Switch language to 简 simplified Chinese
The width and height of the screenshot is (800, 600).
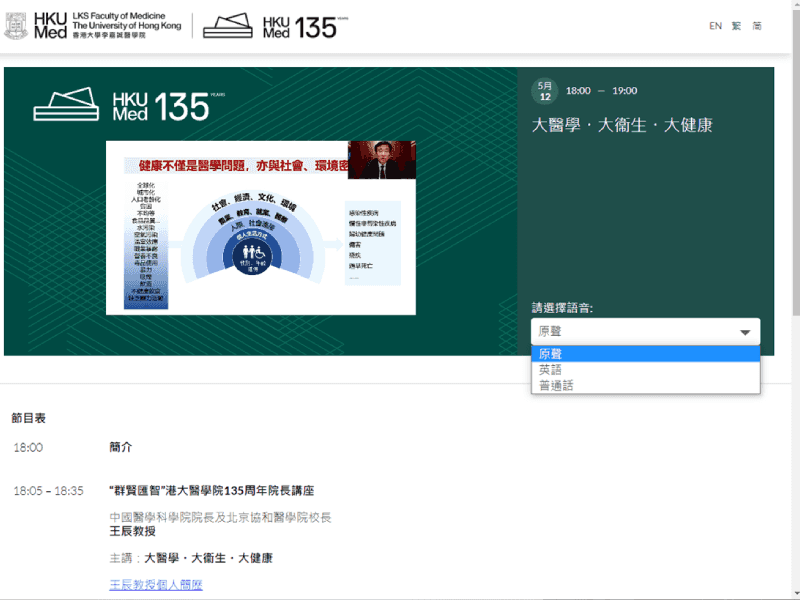tap(757, 26)
